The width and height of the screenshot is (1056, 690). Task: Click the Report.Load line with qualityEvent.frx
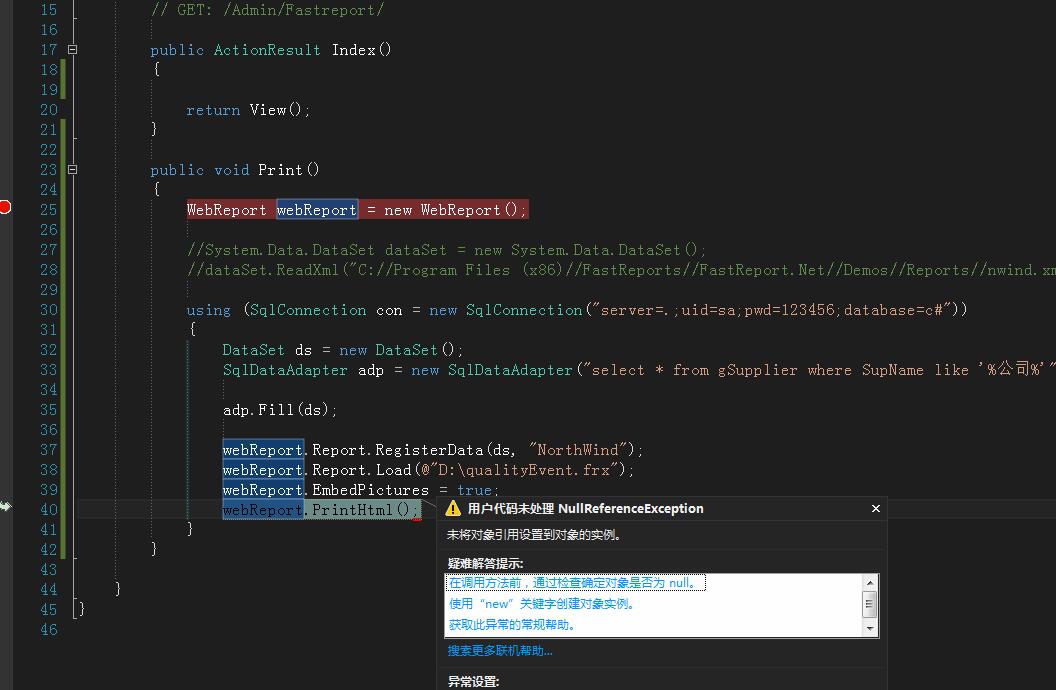(428, 470)
